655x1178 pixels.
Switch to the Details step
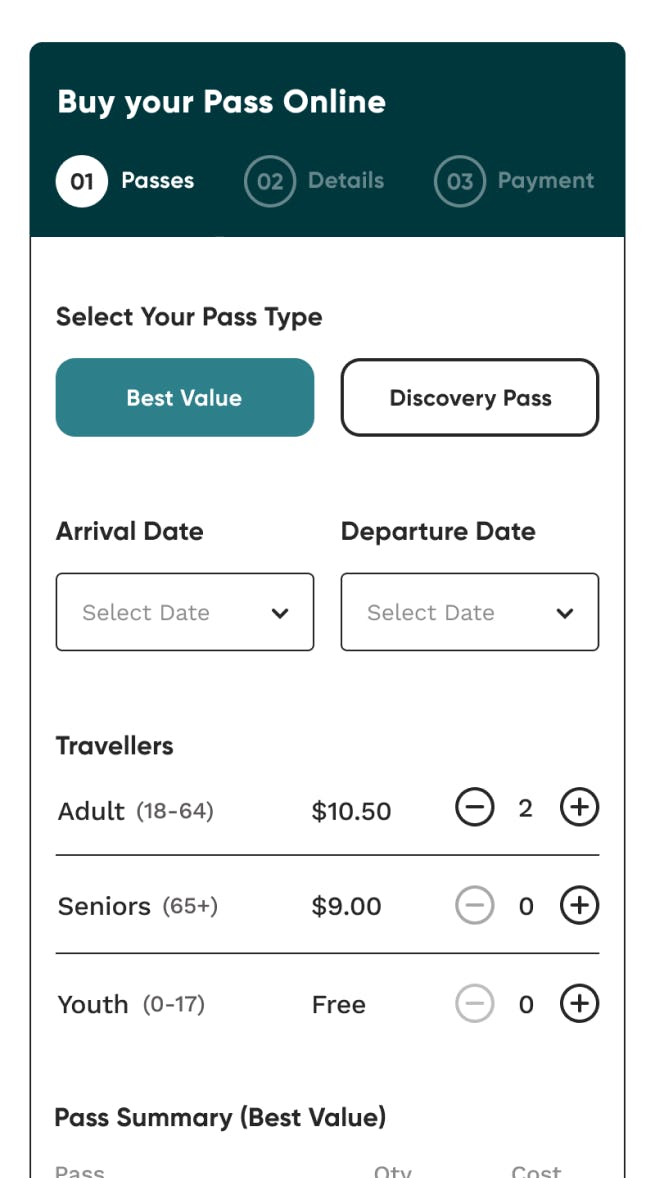click(x=346, y=181)
